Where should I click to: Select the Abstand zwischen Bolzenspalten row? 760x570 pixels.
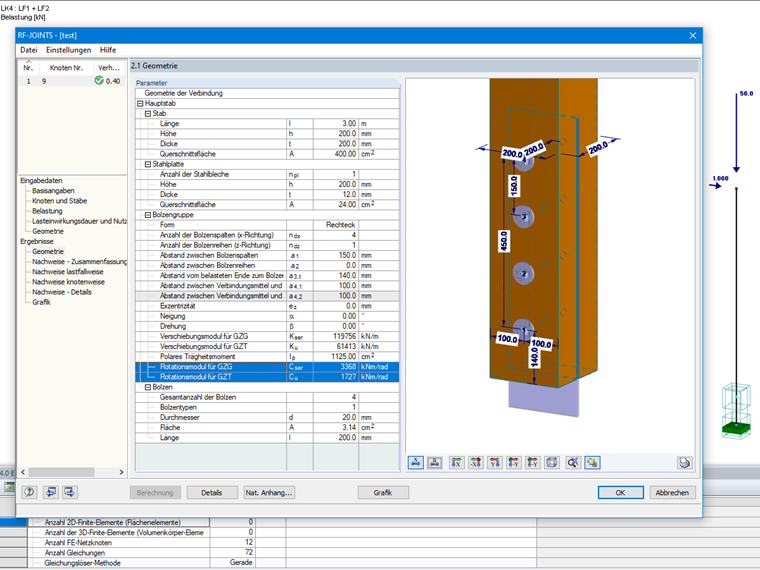point(267,255)
